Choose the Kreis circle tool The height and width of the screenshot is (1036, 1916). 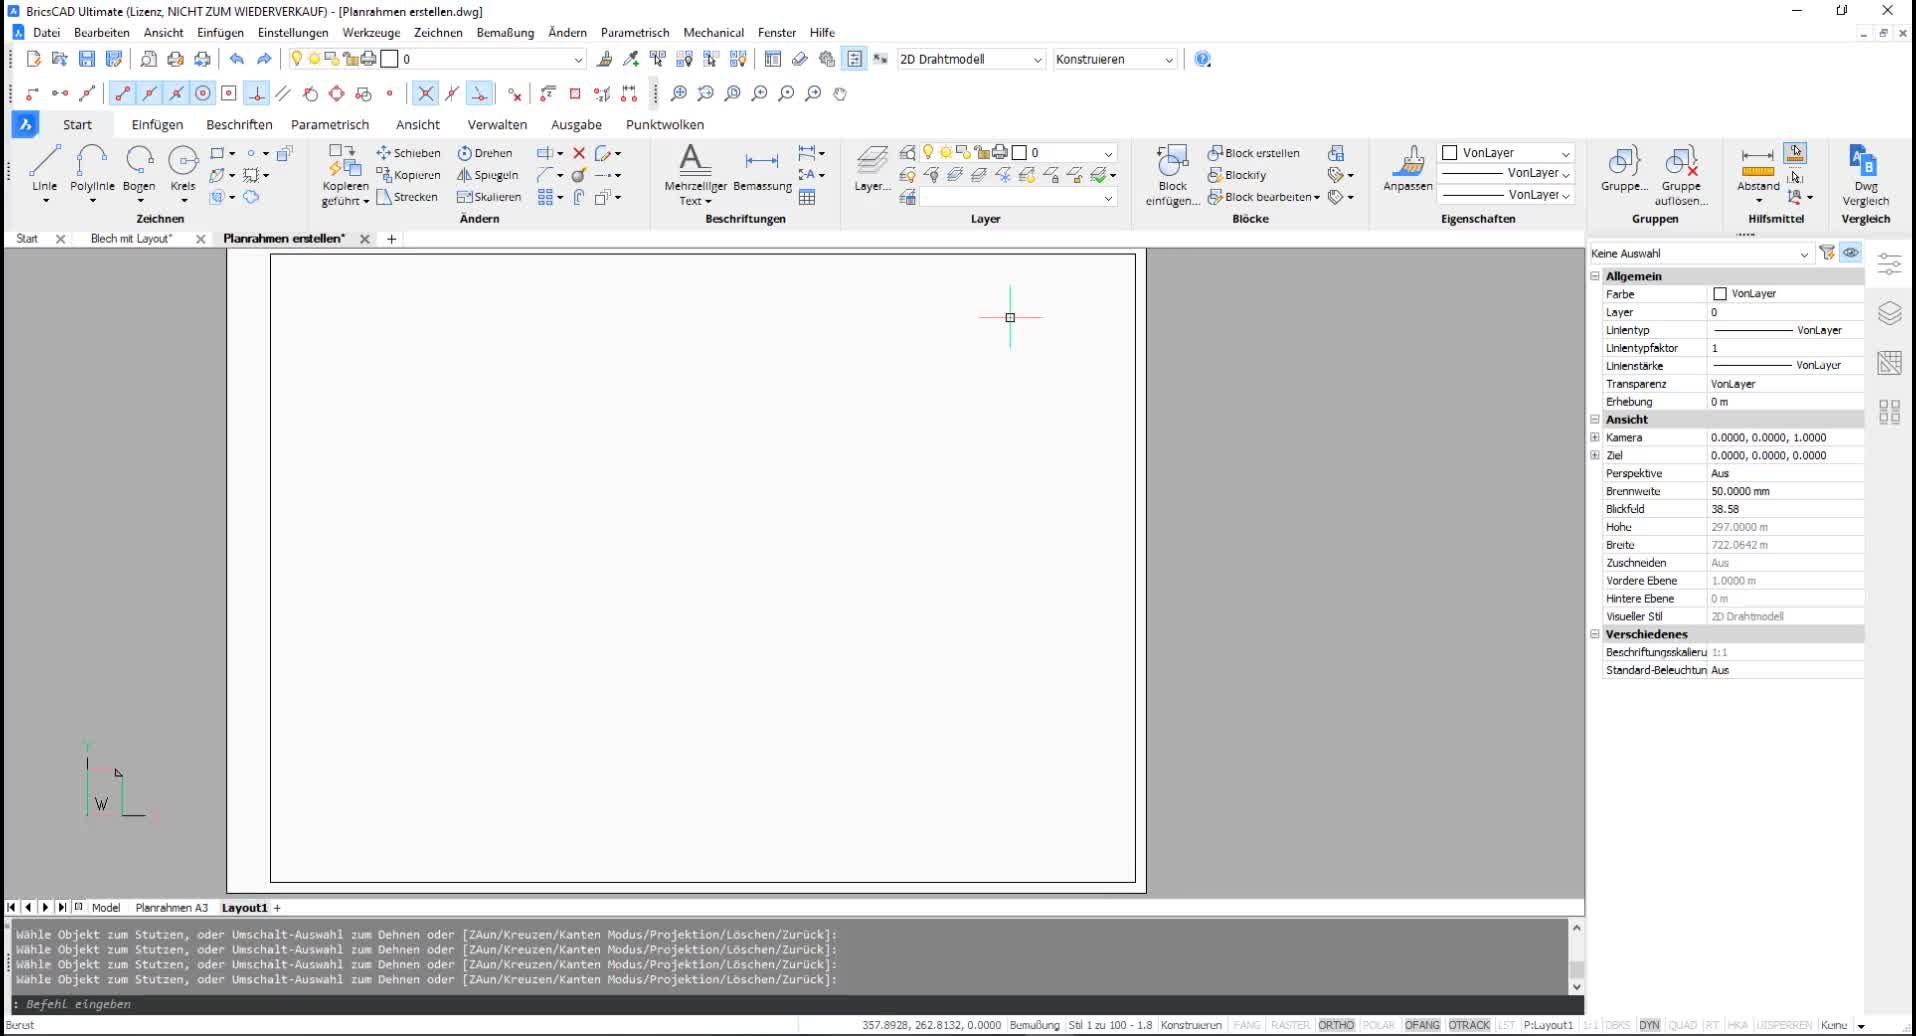(x=183, y=168)
